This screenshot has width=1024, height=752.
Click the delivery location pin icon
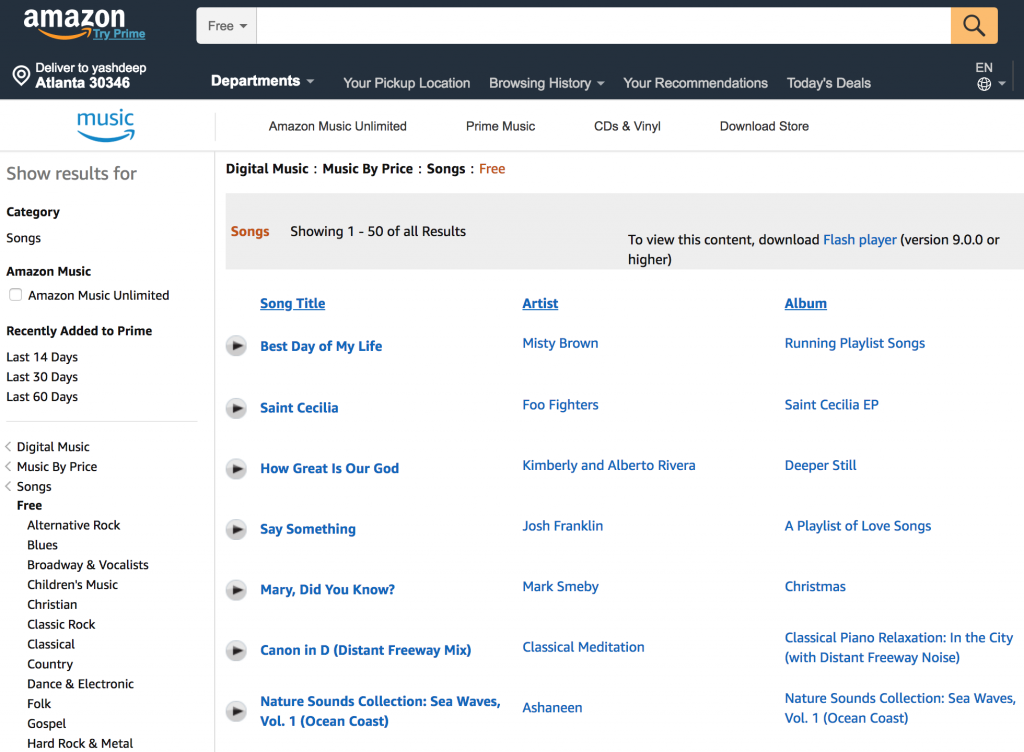click(x=21, y=76)
